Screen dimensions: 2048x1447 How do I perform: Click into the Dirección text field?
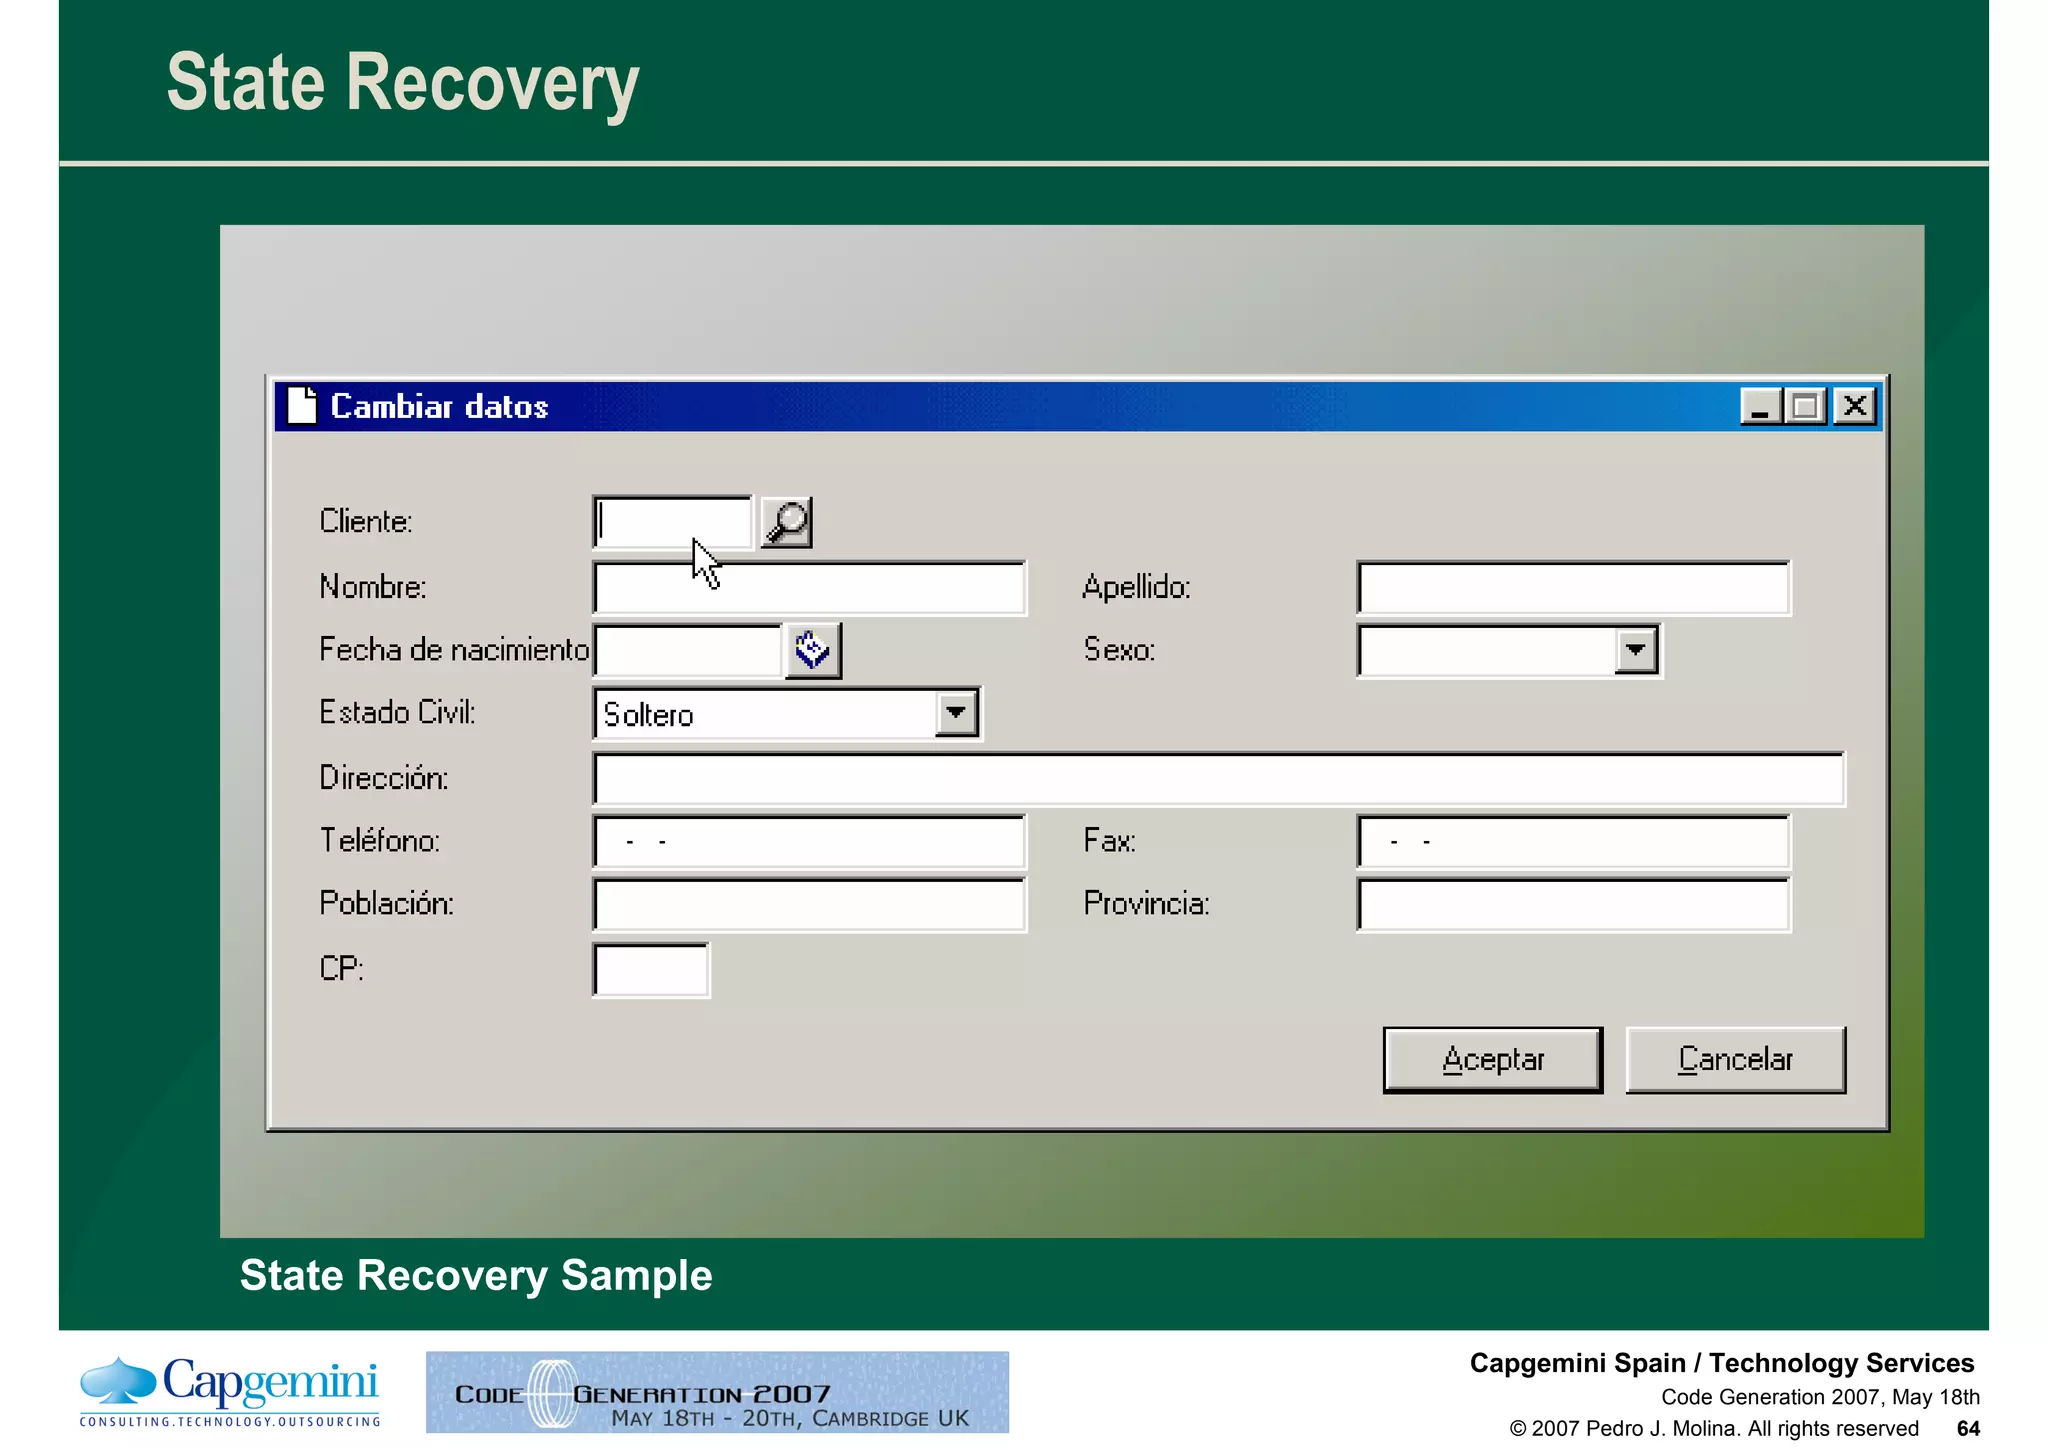point(1219,779)
